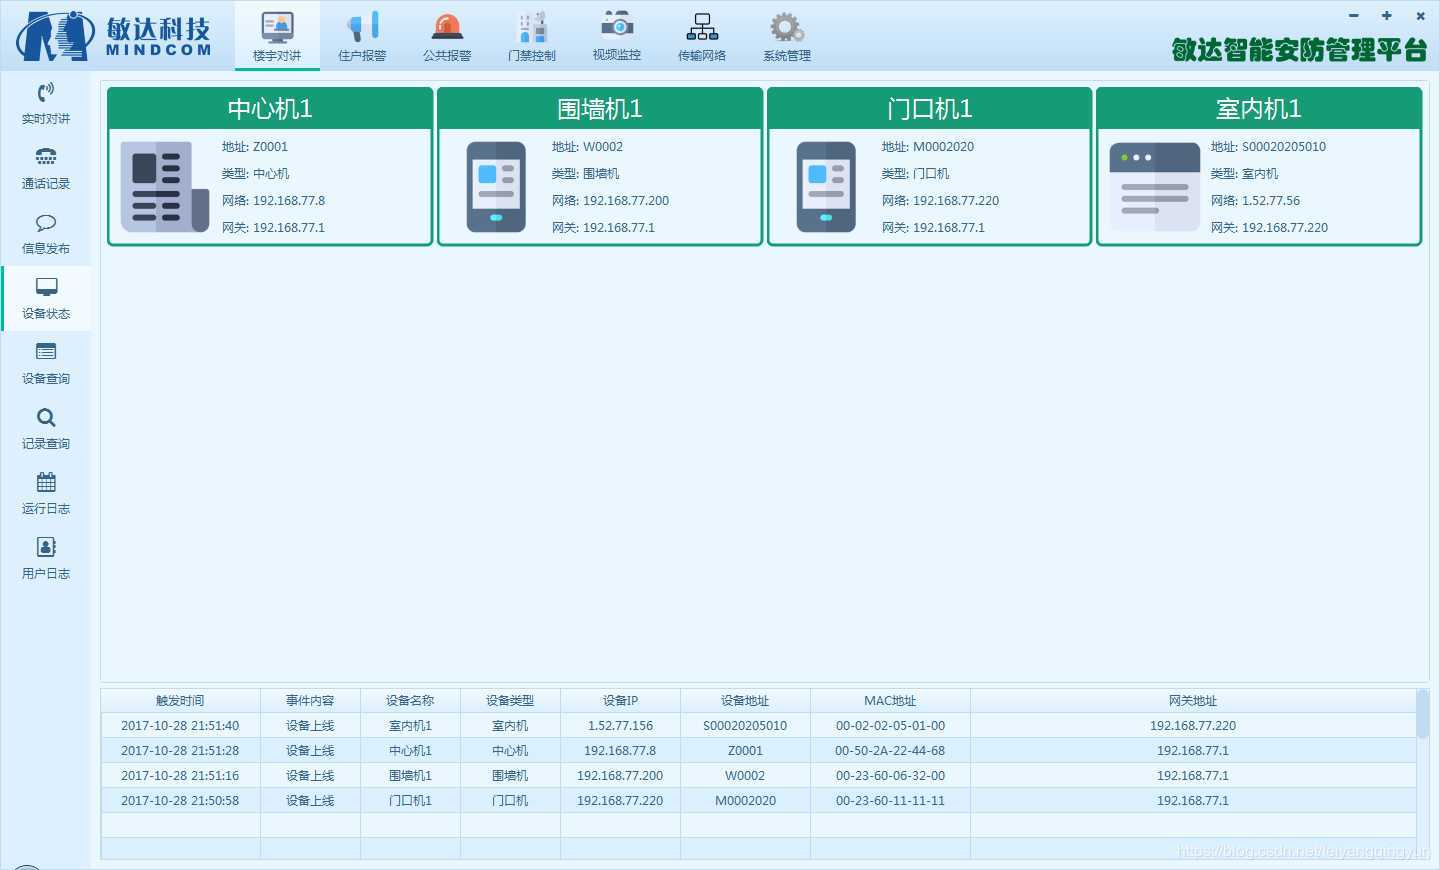Screen dimensions: 1440x870
Task: Click 中心机1 address text Z0001
Action: [x=270, y=146]
